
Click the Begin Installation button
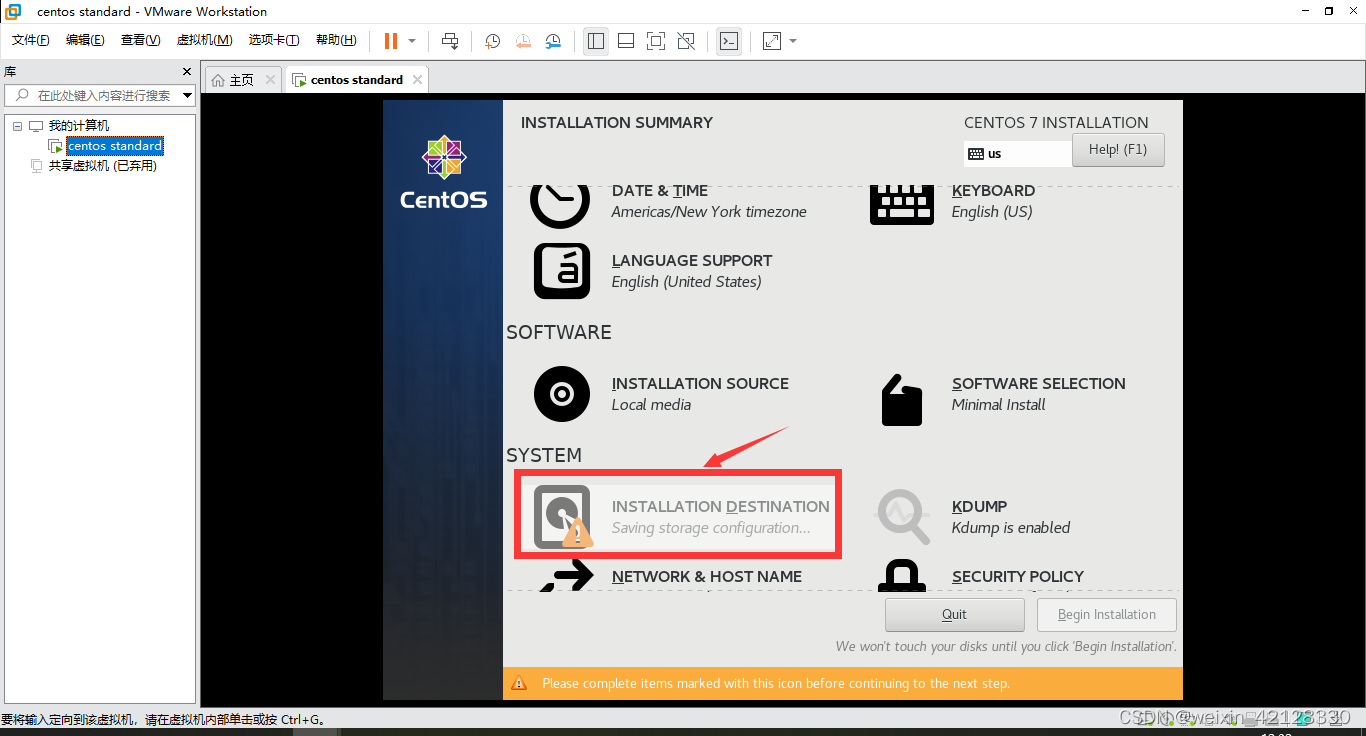tap(1106, 614)
